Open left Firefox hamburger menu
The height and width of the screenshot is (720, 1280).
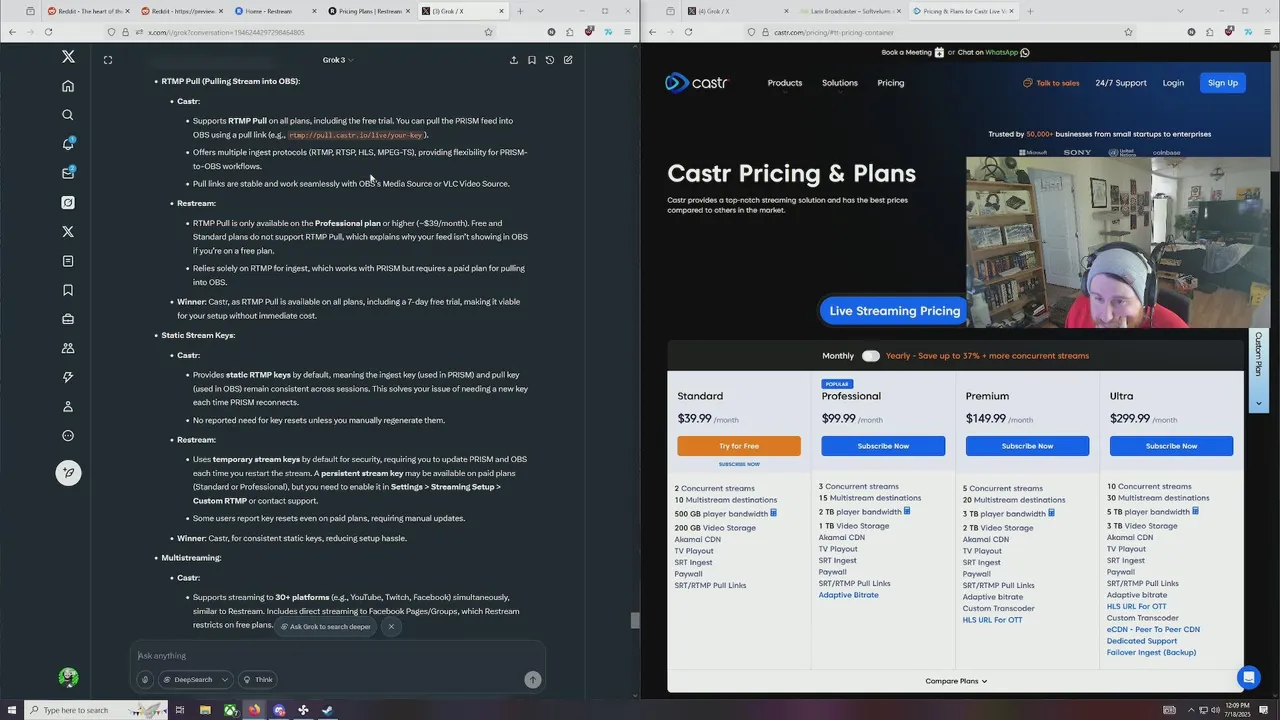pos(627,32)
